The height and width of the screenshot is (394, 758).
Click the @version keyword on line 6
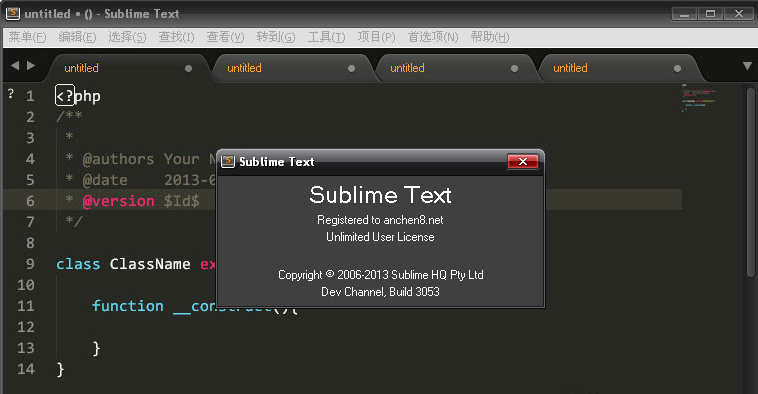tap(118, 201)
